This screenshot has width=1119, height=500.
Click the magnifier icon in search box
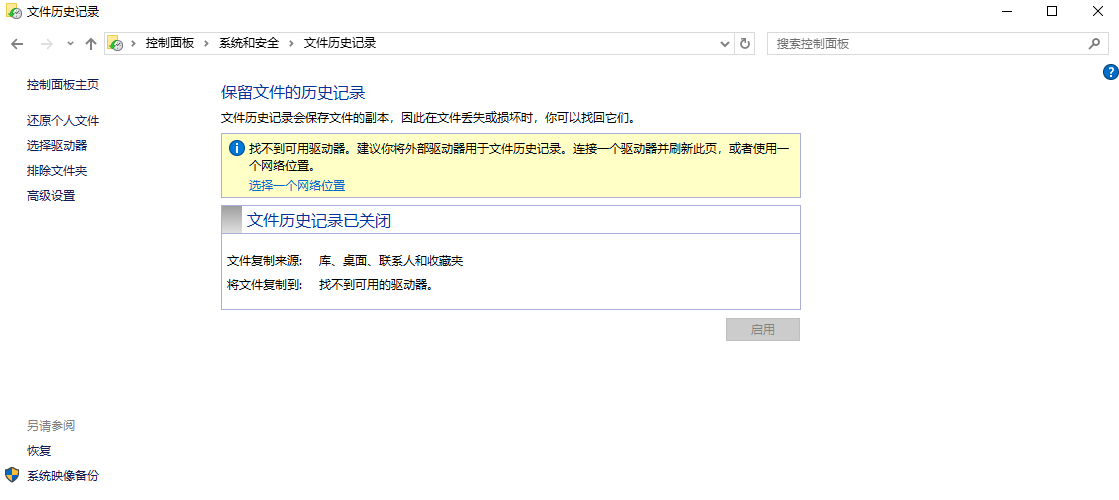(1094, 44)
